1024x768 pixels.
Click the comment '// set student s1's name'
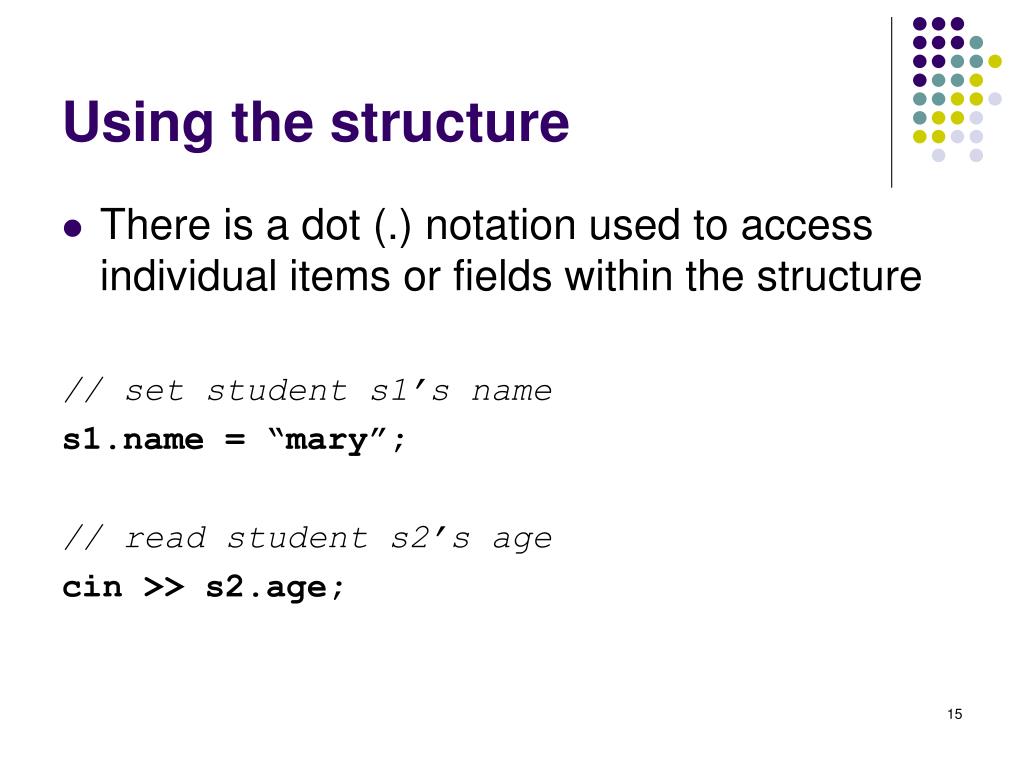pos(308,391)
